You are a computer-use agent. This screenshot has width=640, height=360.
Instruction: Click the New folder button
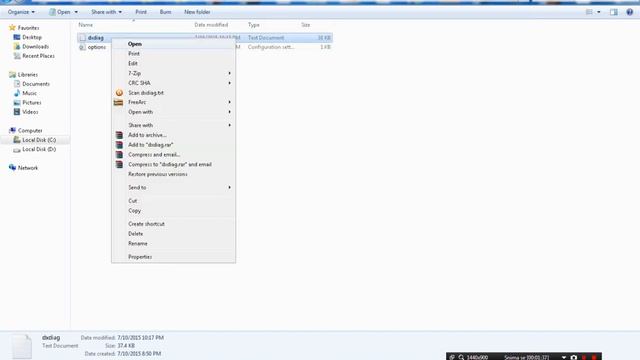click(197, 12)
